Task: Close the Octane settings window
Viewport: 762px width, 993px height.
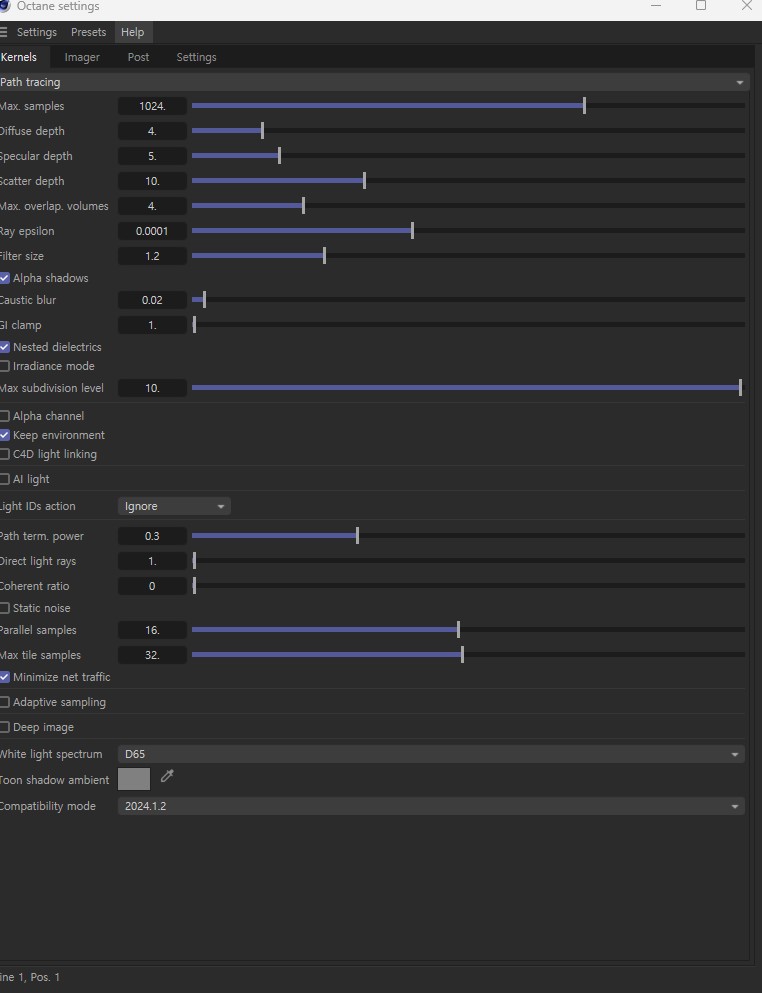Action: tap(746, 6)
